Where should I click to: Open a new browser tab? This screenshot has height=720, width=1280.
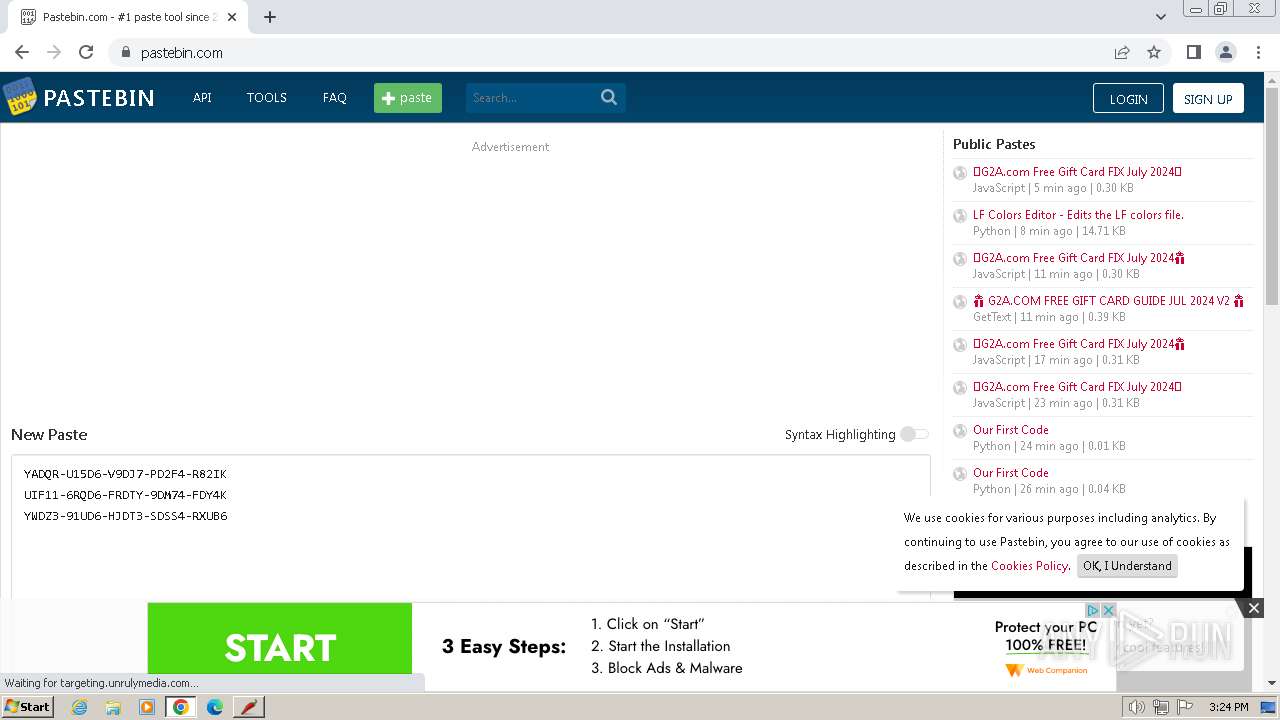[x=270, y=17]
